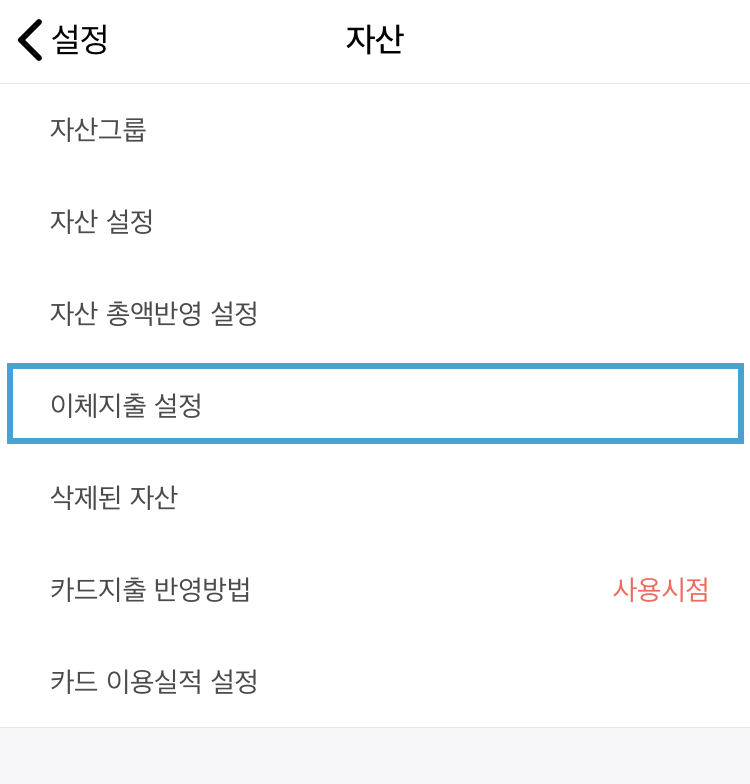Open 카드지출 반영방법 option
This screenshot has height=784, width=750.
[x=150, y=590]
